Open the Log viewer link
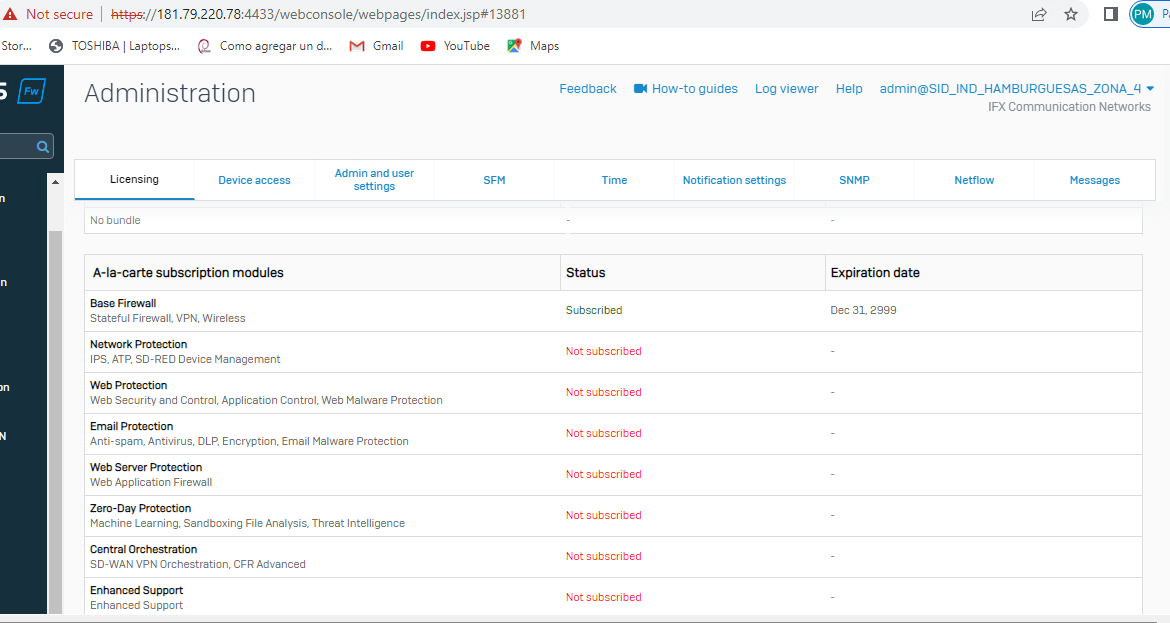The width and height of the screenshot is (1170, 623). click(786, 89)
